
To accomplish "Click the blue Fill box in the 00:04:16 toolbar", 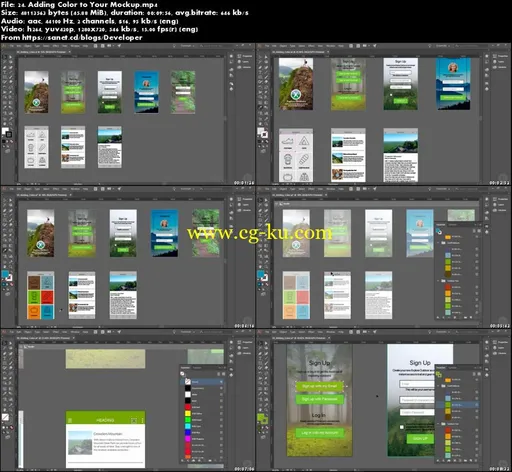I will click(5, 274).
